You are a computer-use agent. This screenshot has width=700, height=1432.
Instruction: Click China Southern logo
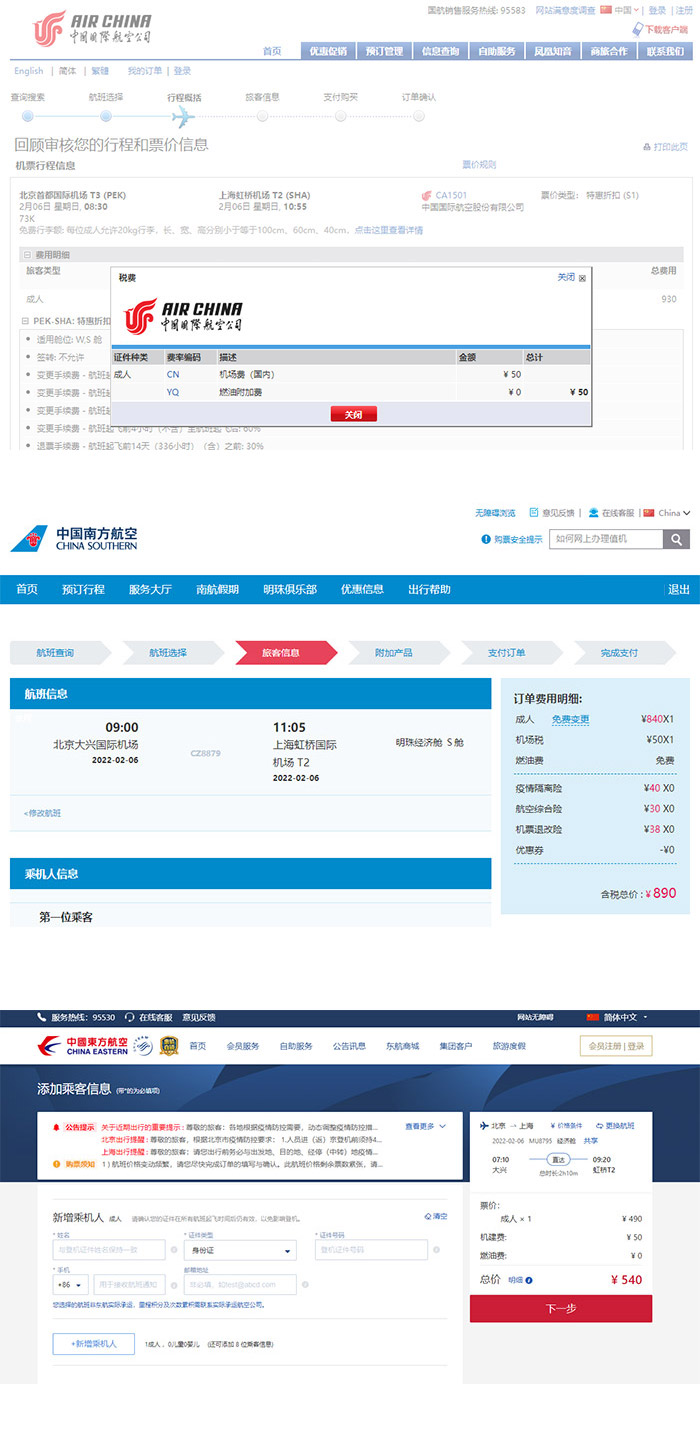click(x=74, y=538)
